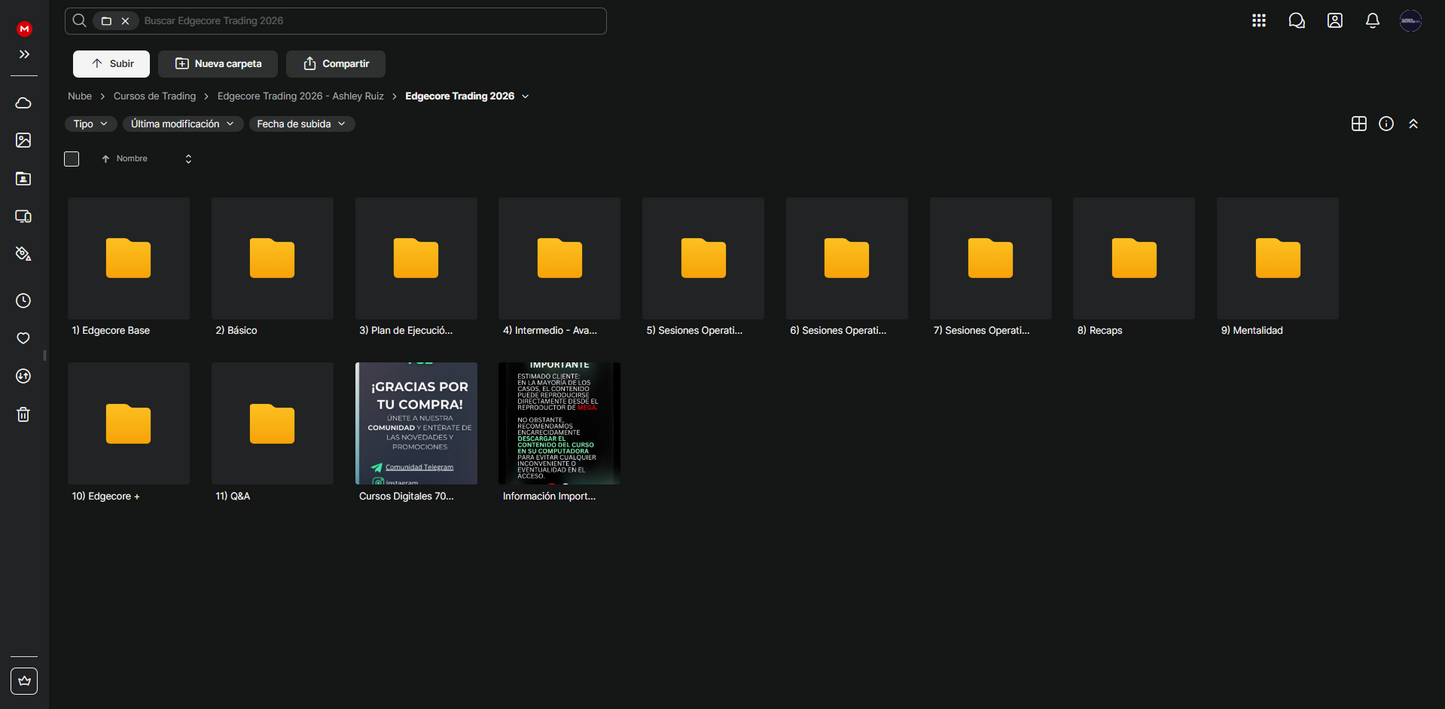Viewport: 1445px width, 709px height.
Task: Open the Tipo filter dropdown
Action: pyautogui.click(x=90, y=124)
